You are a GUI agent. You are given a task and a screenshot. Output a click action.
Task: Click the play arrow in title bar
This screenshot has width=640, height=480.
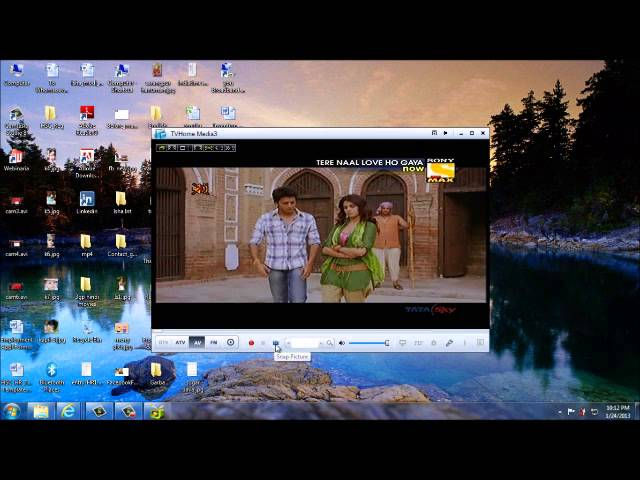[x=446, y=133]
